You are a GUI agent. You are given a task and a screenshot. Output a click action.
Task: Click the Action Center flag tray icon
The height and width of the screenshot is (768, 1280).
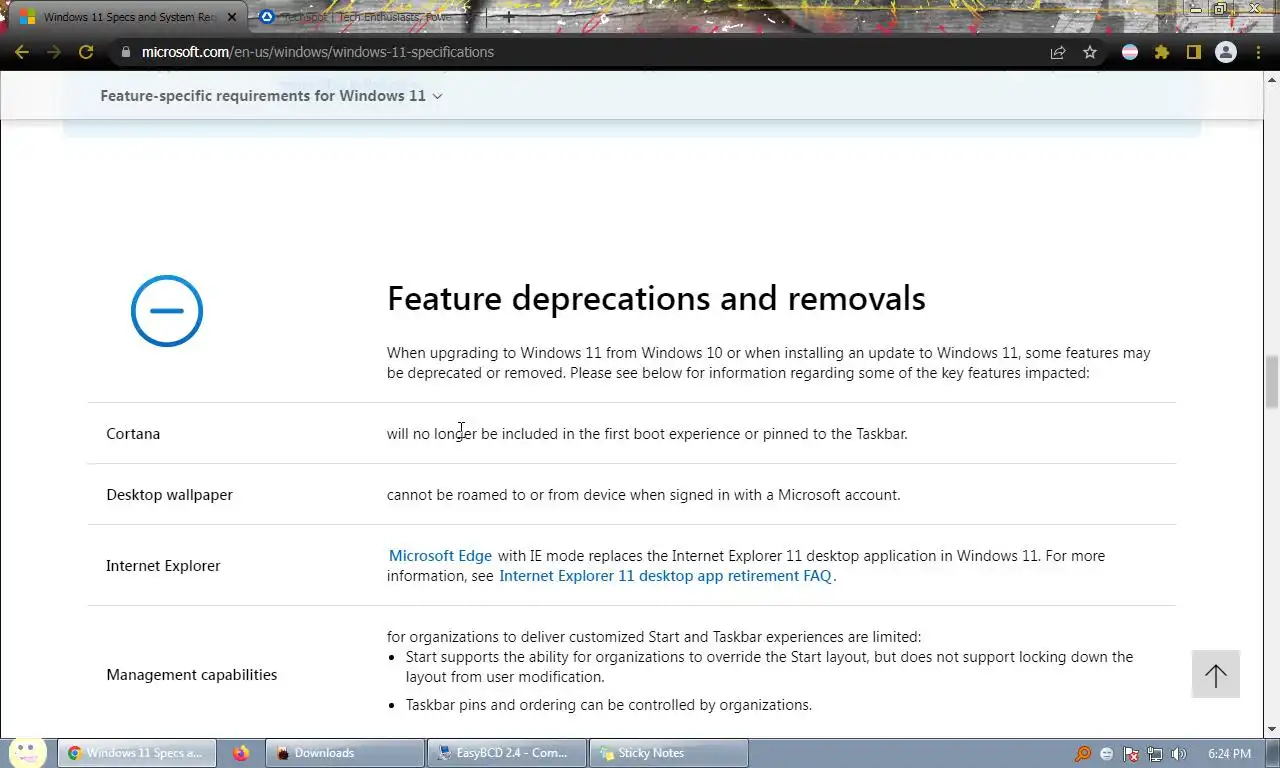pyautogui.click(x=1131, y=754)
